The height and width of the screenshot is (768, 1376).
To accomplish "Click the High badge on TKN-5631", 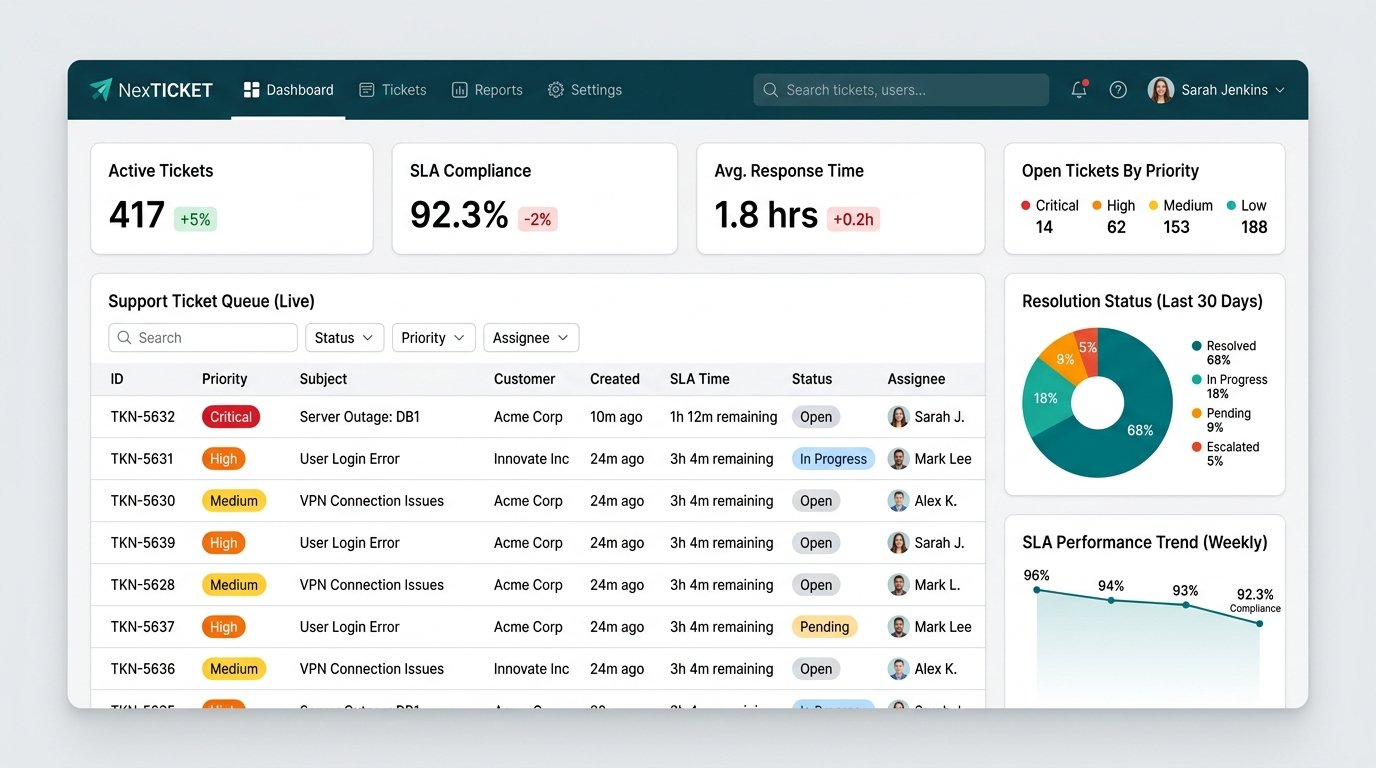I will [x=224, y=459].
